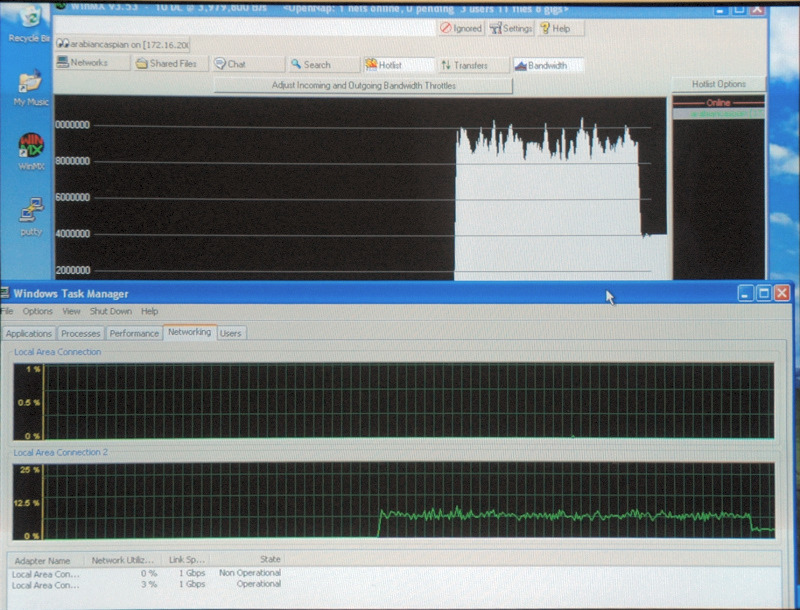Screen dimensions: 800x610
Task: Click the Hotlist Options button
Action: click(718, 84)
